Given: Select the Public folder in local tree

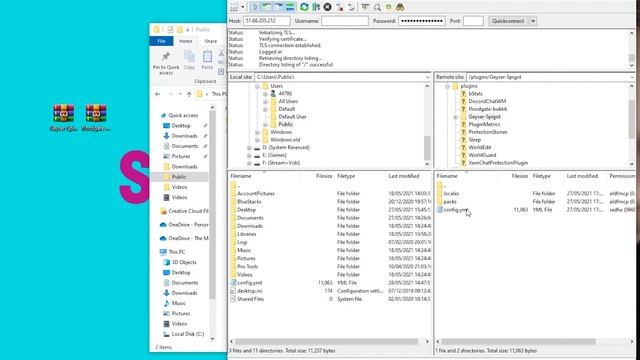Looking at the screenshot, I should [285, 124].
